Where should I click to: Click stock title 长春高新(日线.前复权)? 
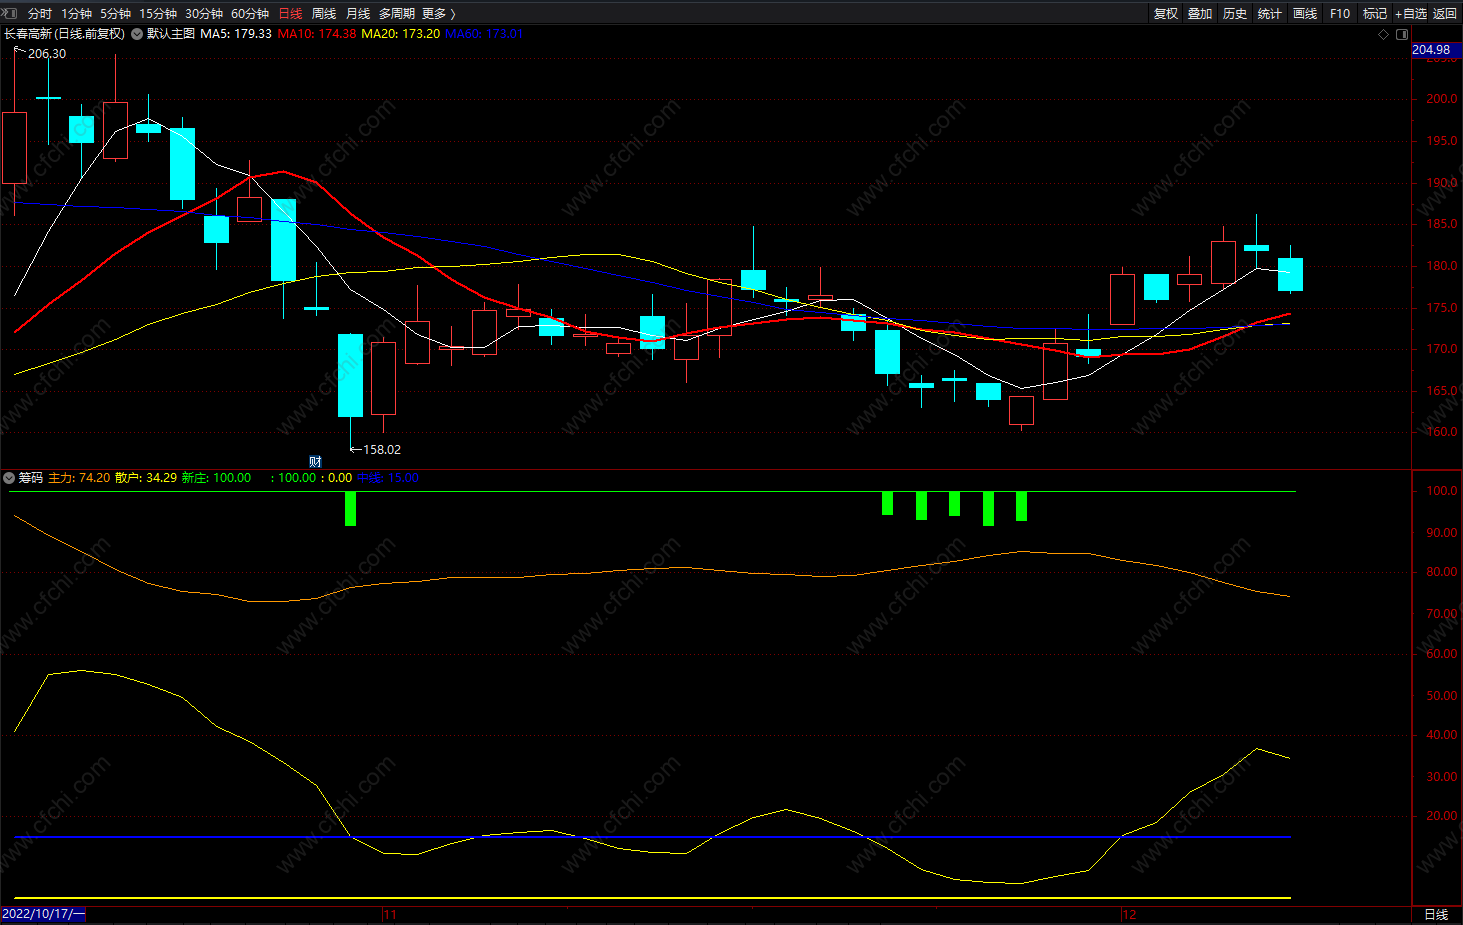pos(65,34)
